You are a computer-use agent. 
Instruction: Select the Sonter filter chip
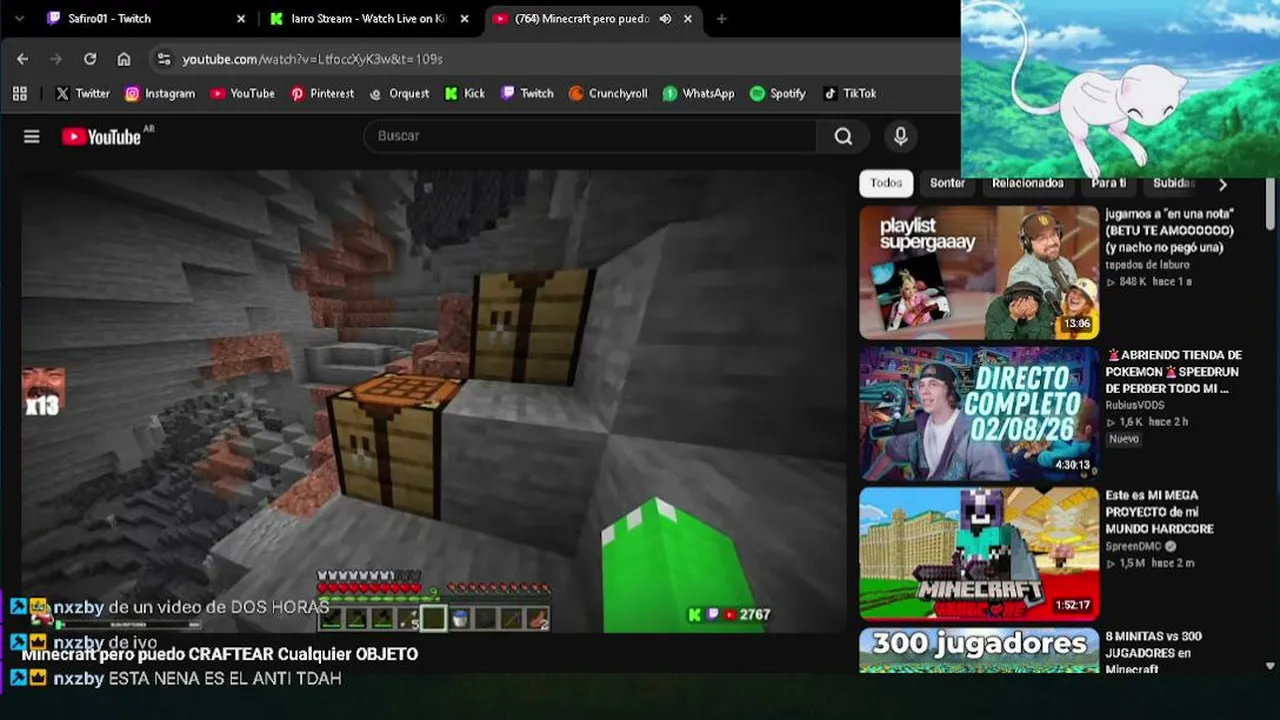(947, 183)
